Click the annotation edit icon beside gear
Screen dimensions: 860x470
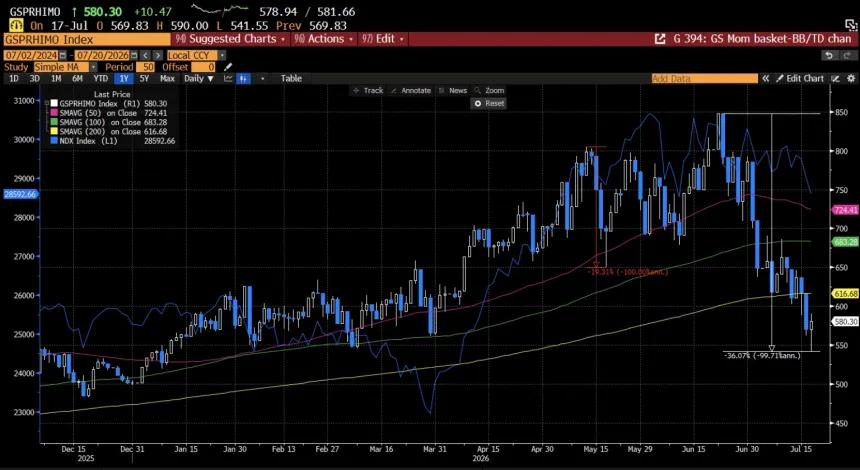(x=835, y=78)
